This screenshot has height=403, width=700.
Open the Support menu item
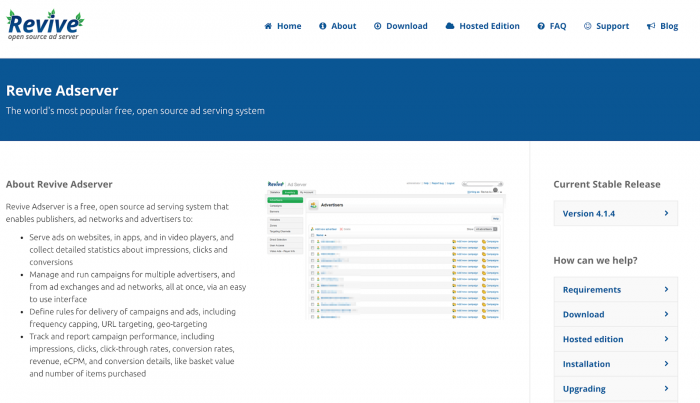[612, 26]
